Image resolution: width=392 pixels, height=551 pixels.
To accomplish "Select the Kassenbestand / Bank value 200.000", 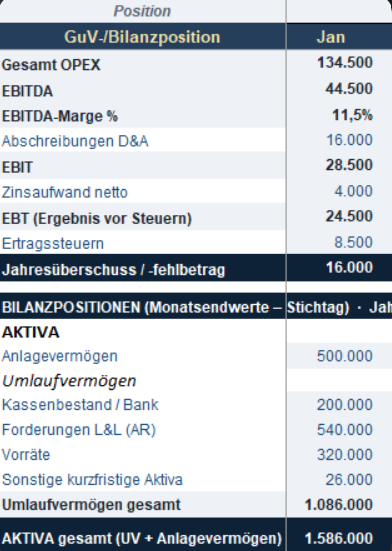I will tap(345, 405).
